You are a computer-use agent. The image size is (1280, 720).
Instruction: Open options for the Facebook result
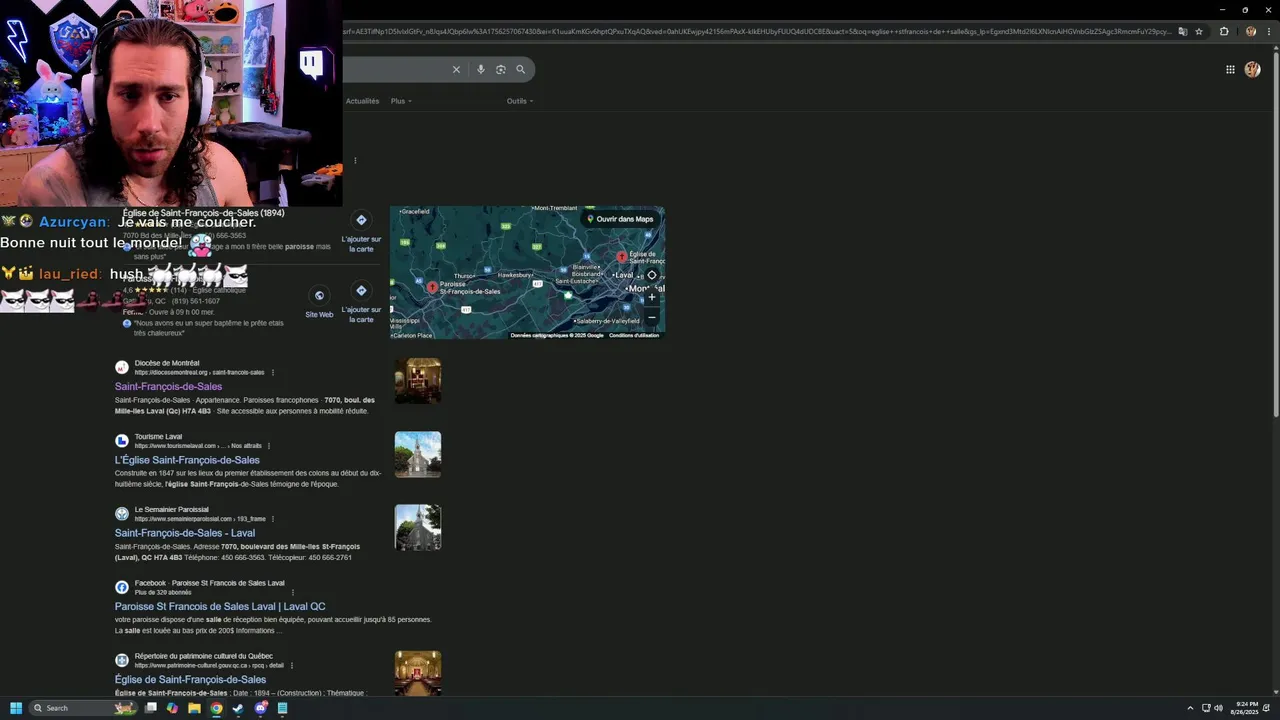pyautogui.click(x=293, y=592)
